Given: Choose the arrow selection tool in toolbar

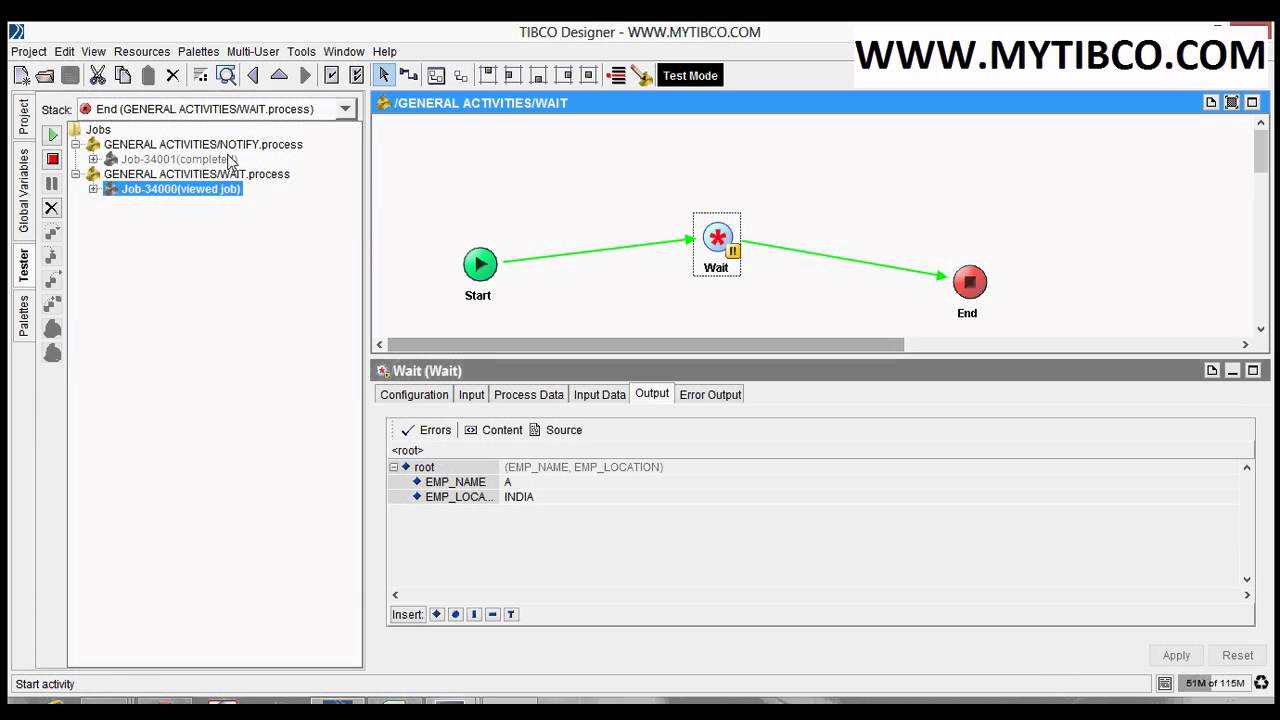Looking at the screenshot, I should coord(383,75).
